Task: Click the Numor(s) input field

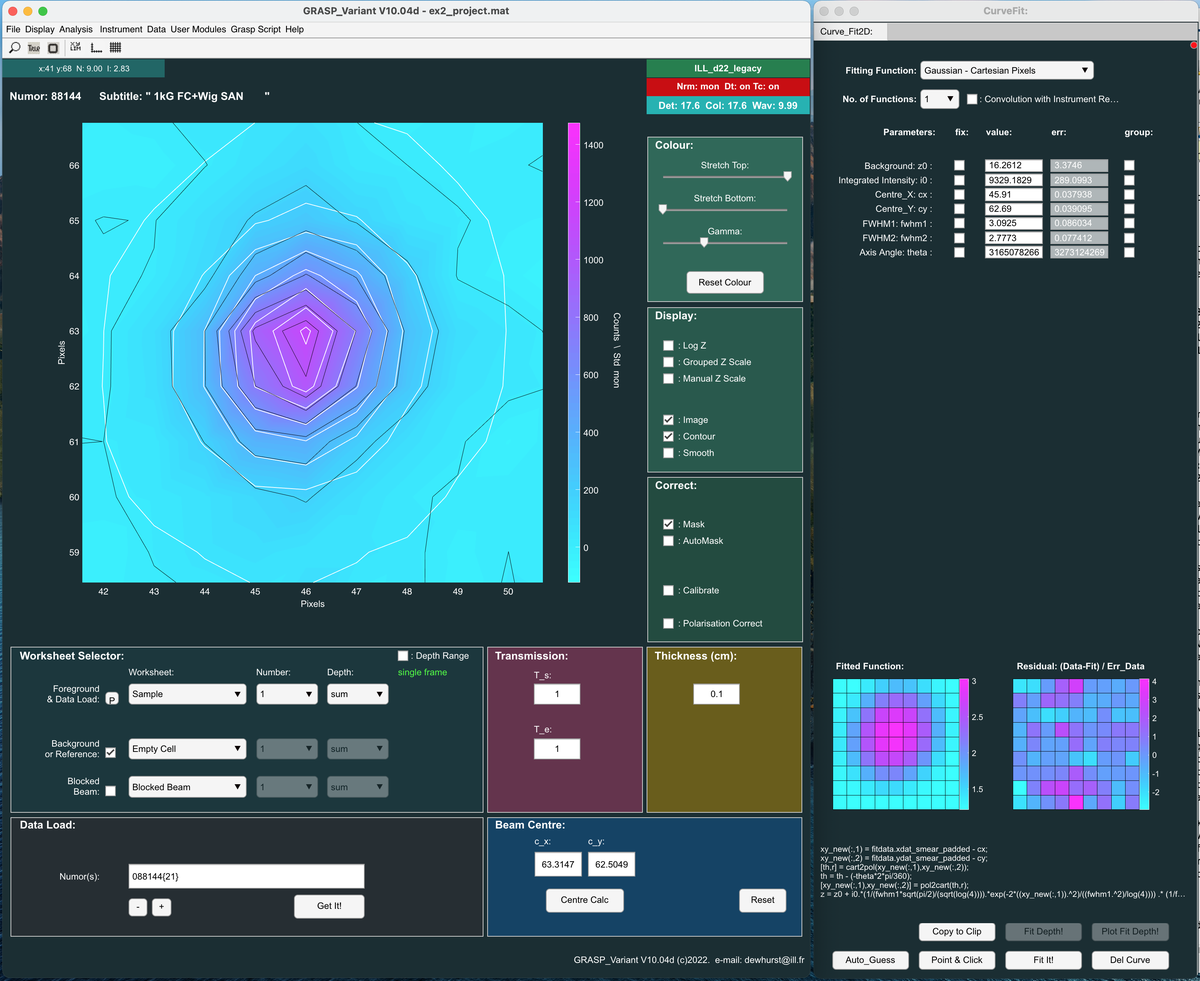Action: (x=246, y=876)
